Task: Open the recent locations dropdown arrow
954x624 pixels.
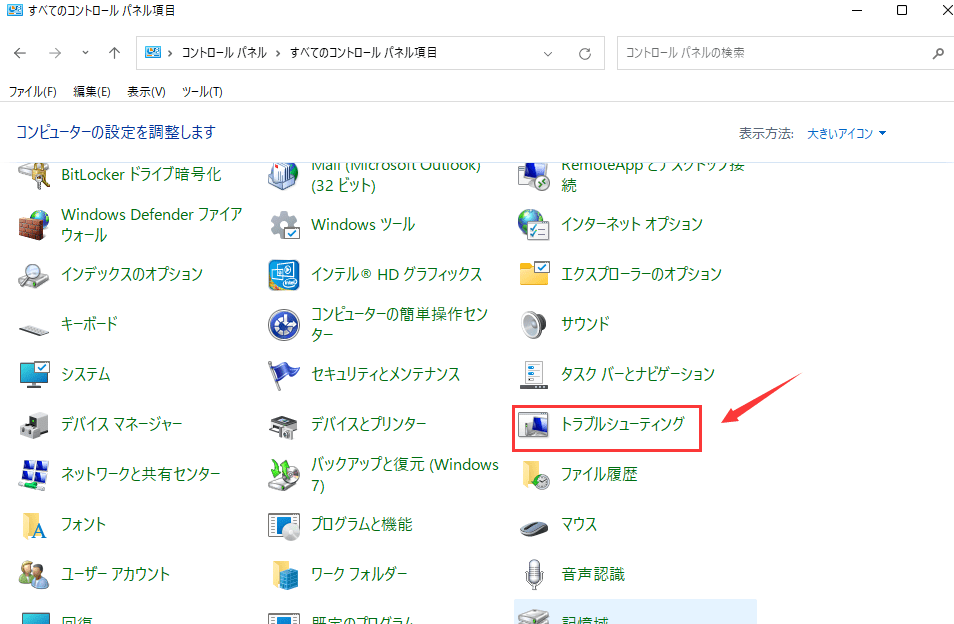Action: tap(85, 53)
